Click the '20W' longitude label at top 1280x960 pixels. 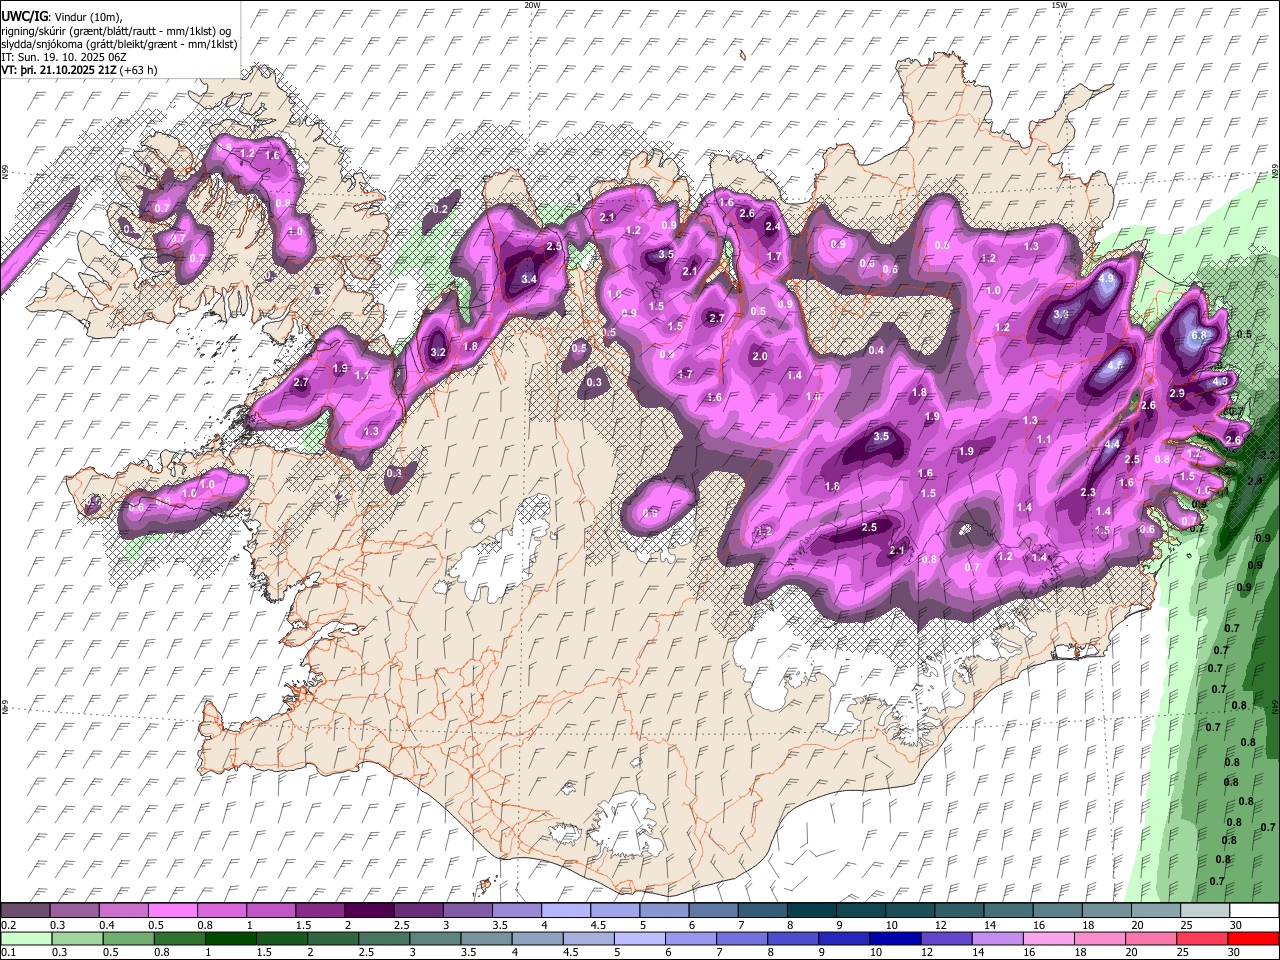(532, 5)
